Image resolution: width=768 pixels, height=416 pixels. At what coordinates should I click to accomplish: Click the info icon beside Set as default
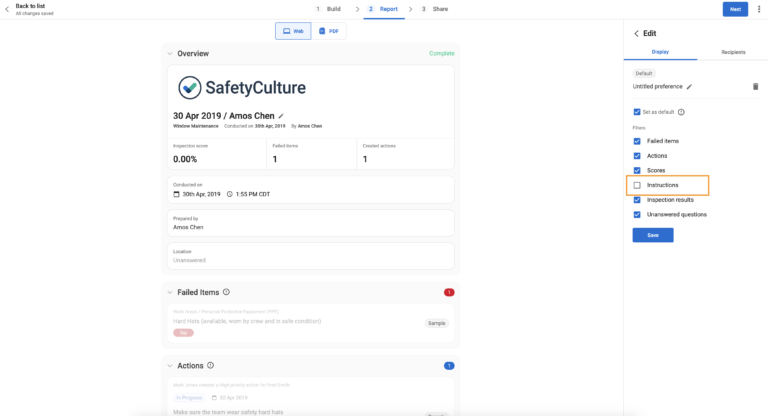pos(681,112)
